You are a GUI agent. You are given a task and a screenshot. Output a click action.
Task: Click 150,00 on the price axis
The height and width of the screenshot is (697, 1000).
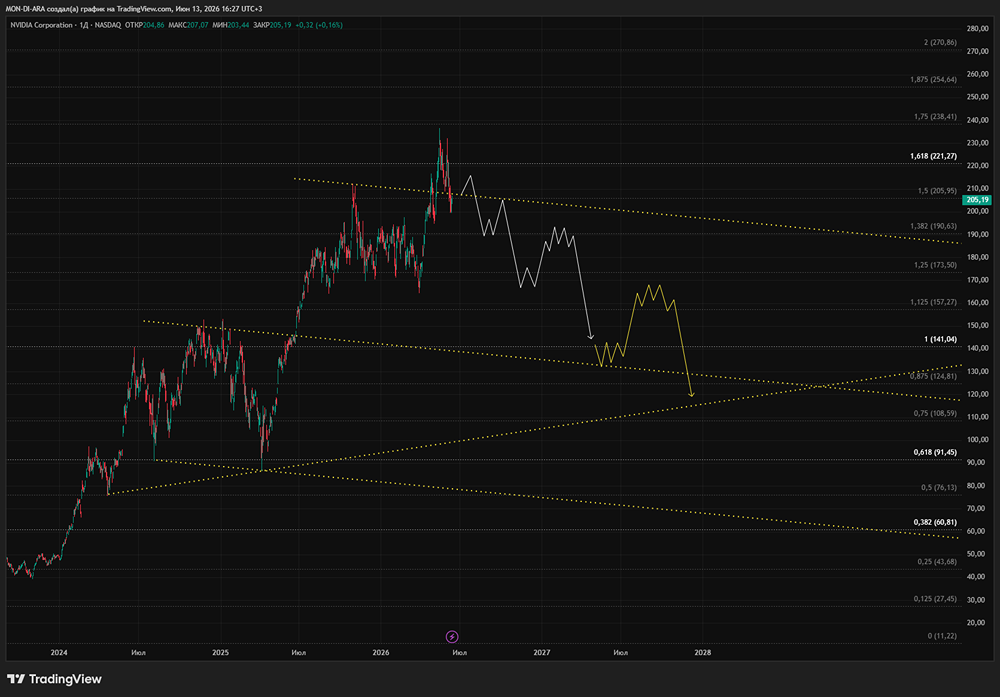pyautogui.click(x=978, y=325)
